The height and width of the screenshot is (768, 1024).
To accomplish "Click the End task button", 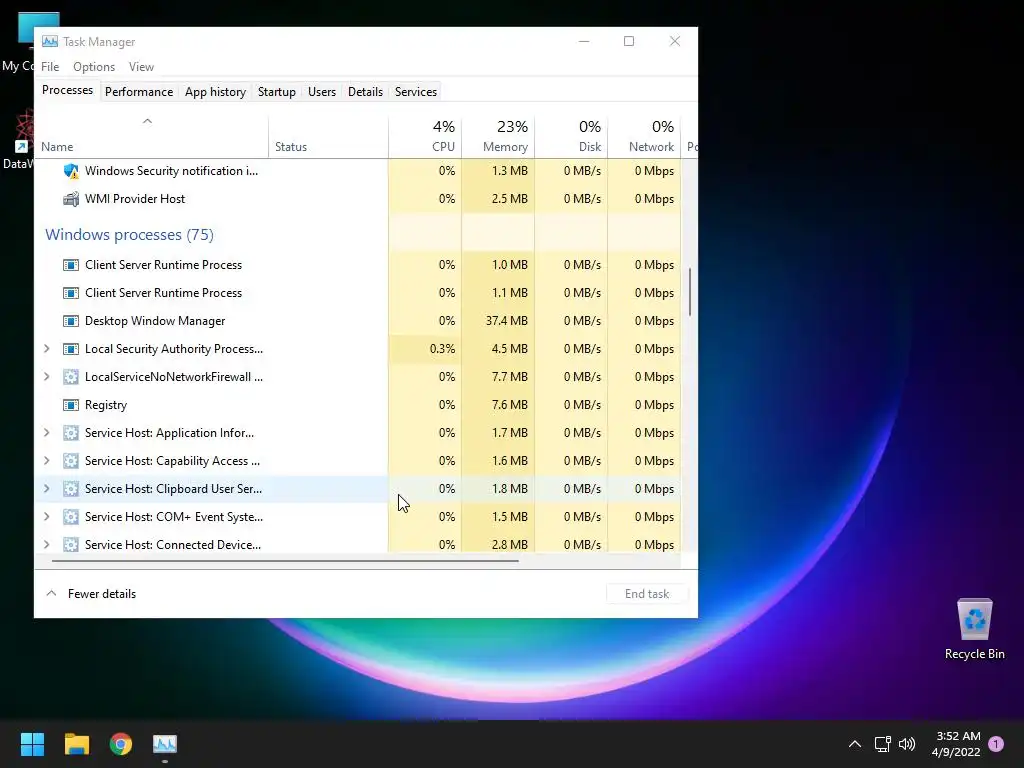I will click(x=647, y=594).
